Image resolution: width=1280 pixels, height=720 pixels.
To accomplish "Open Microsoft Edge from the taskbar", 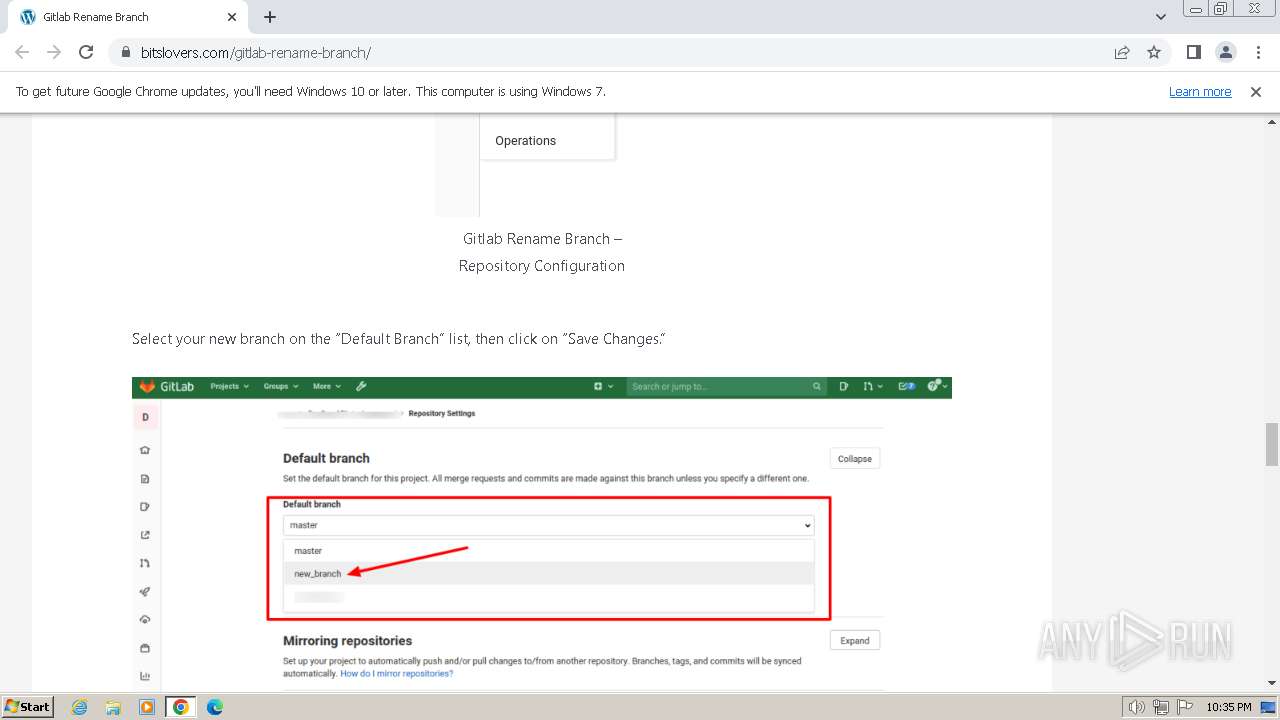I will (214, 707).
